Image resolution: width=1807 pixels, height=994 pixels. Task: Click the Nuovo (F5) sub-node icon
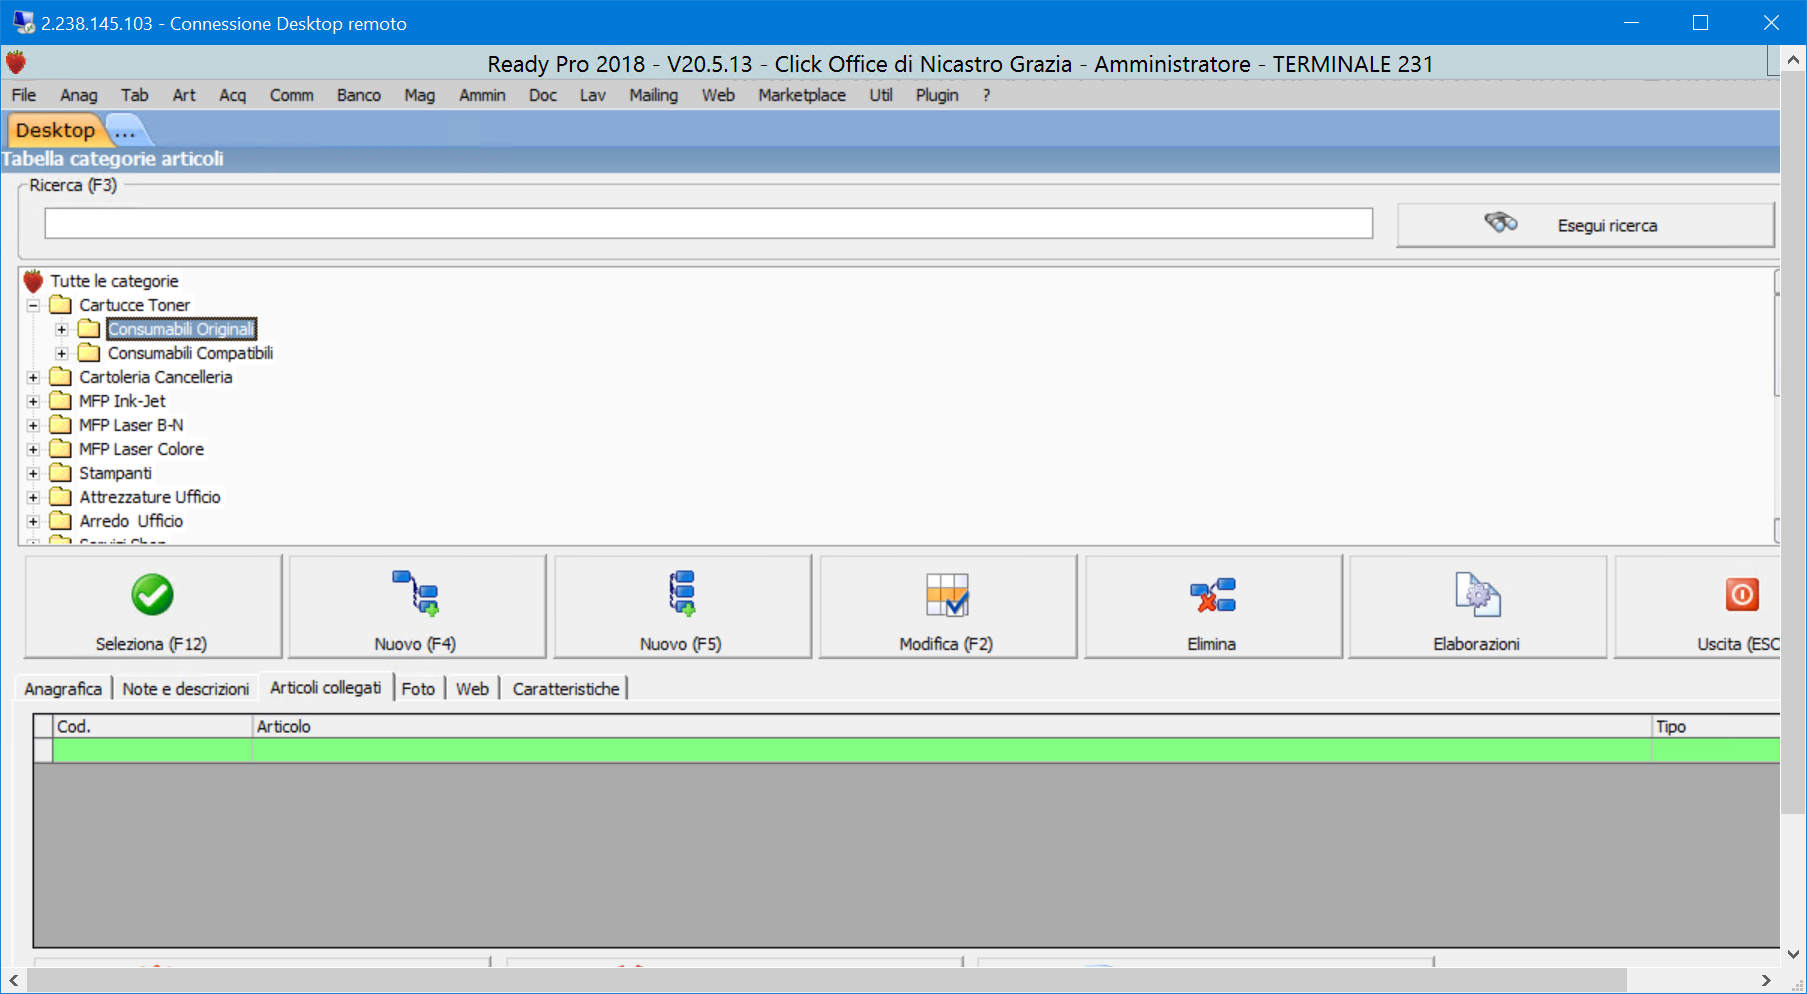click(x=682, y=593)
